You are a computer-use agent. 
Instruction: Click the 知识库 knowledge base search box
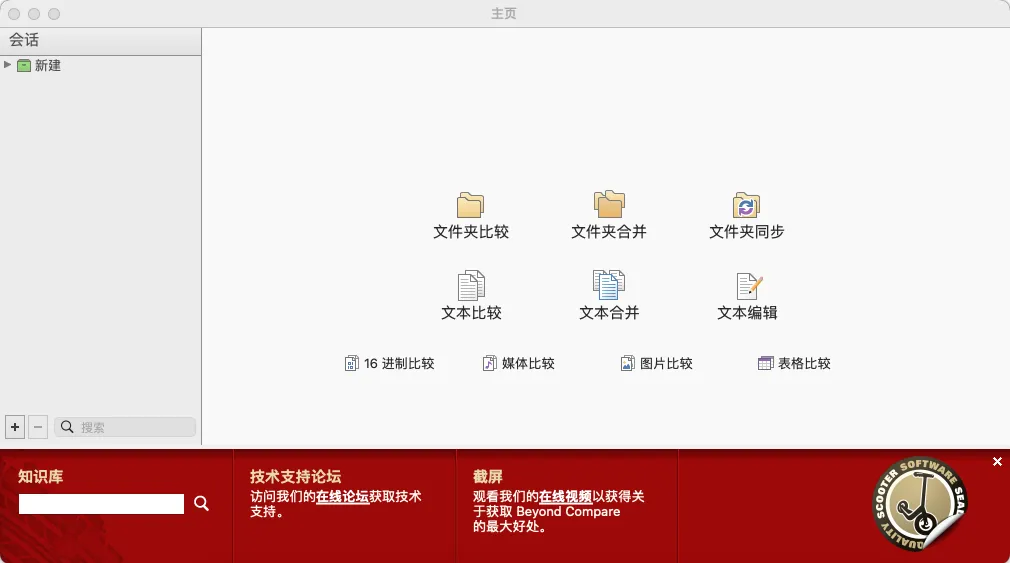(x=101, y=504)
